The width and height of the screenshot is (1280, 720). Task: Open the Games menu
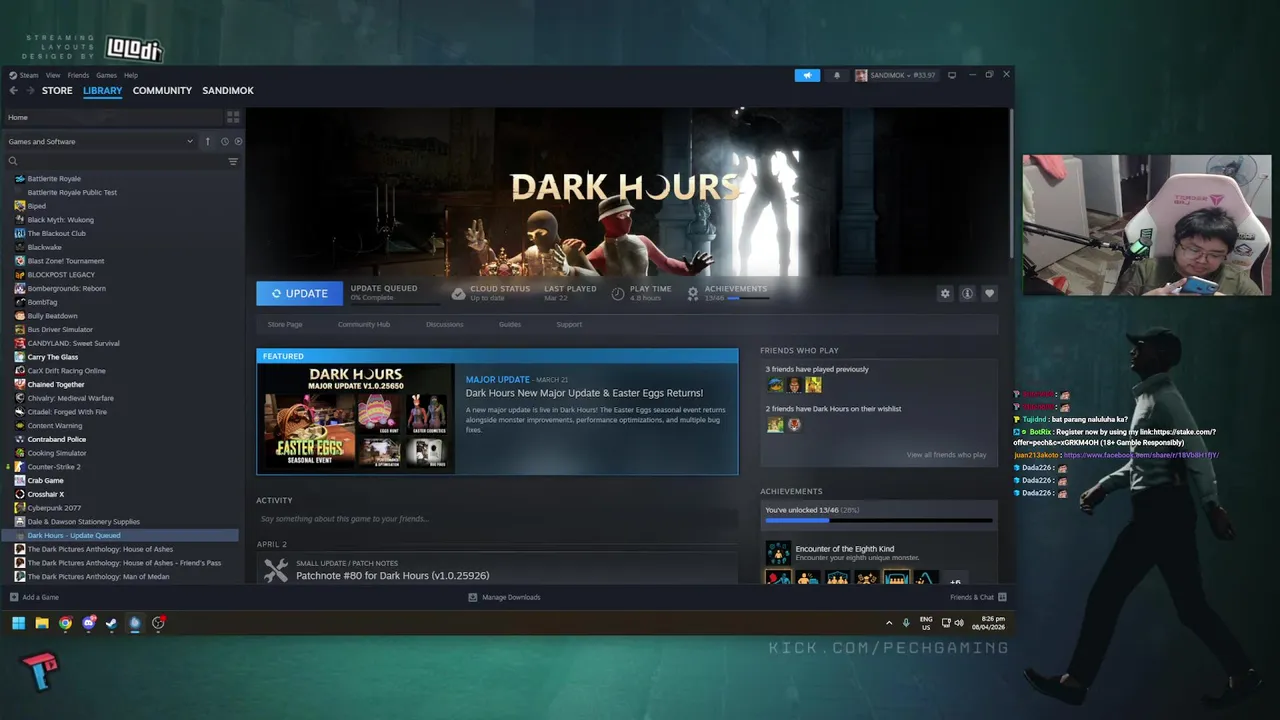106,75
